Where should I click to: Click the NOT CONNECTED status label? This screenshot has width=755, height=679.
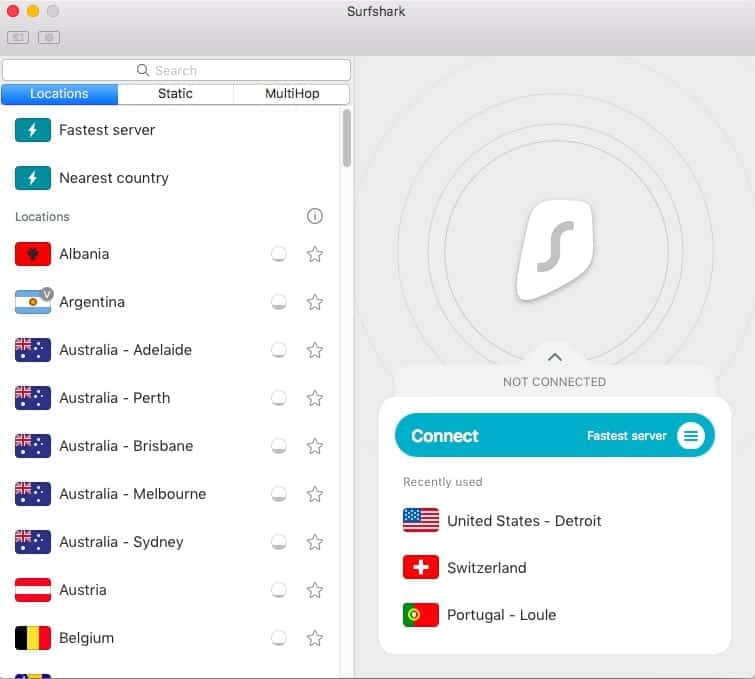coord(555,382)
